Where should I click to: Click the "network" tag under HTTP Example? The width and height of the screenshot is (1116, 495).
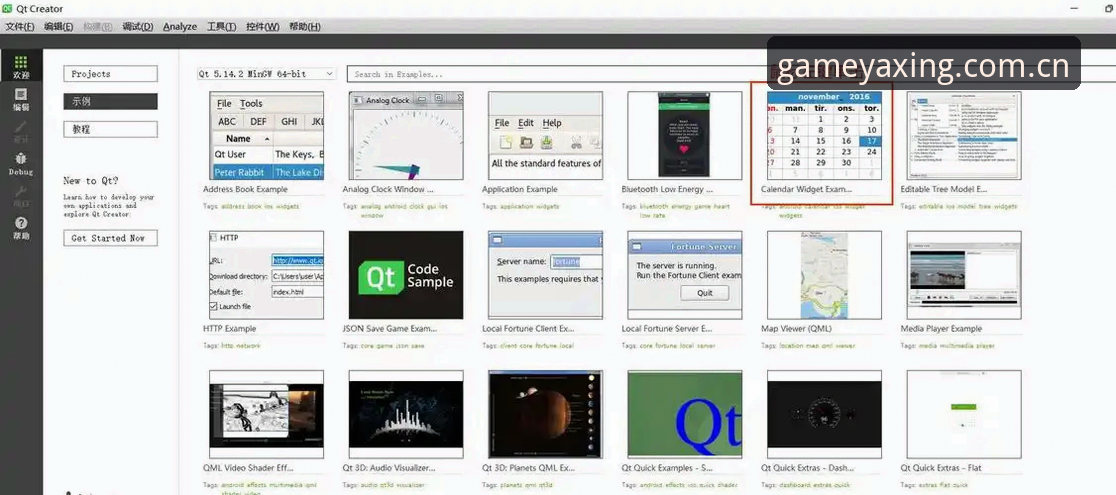point(248,346)
